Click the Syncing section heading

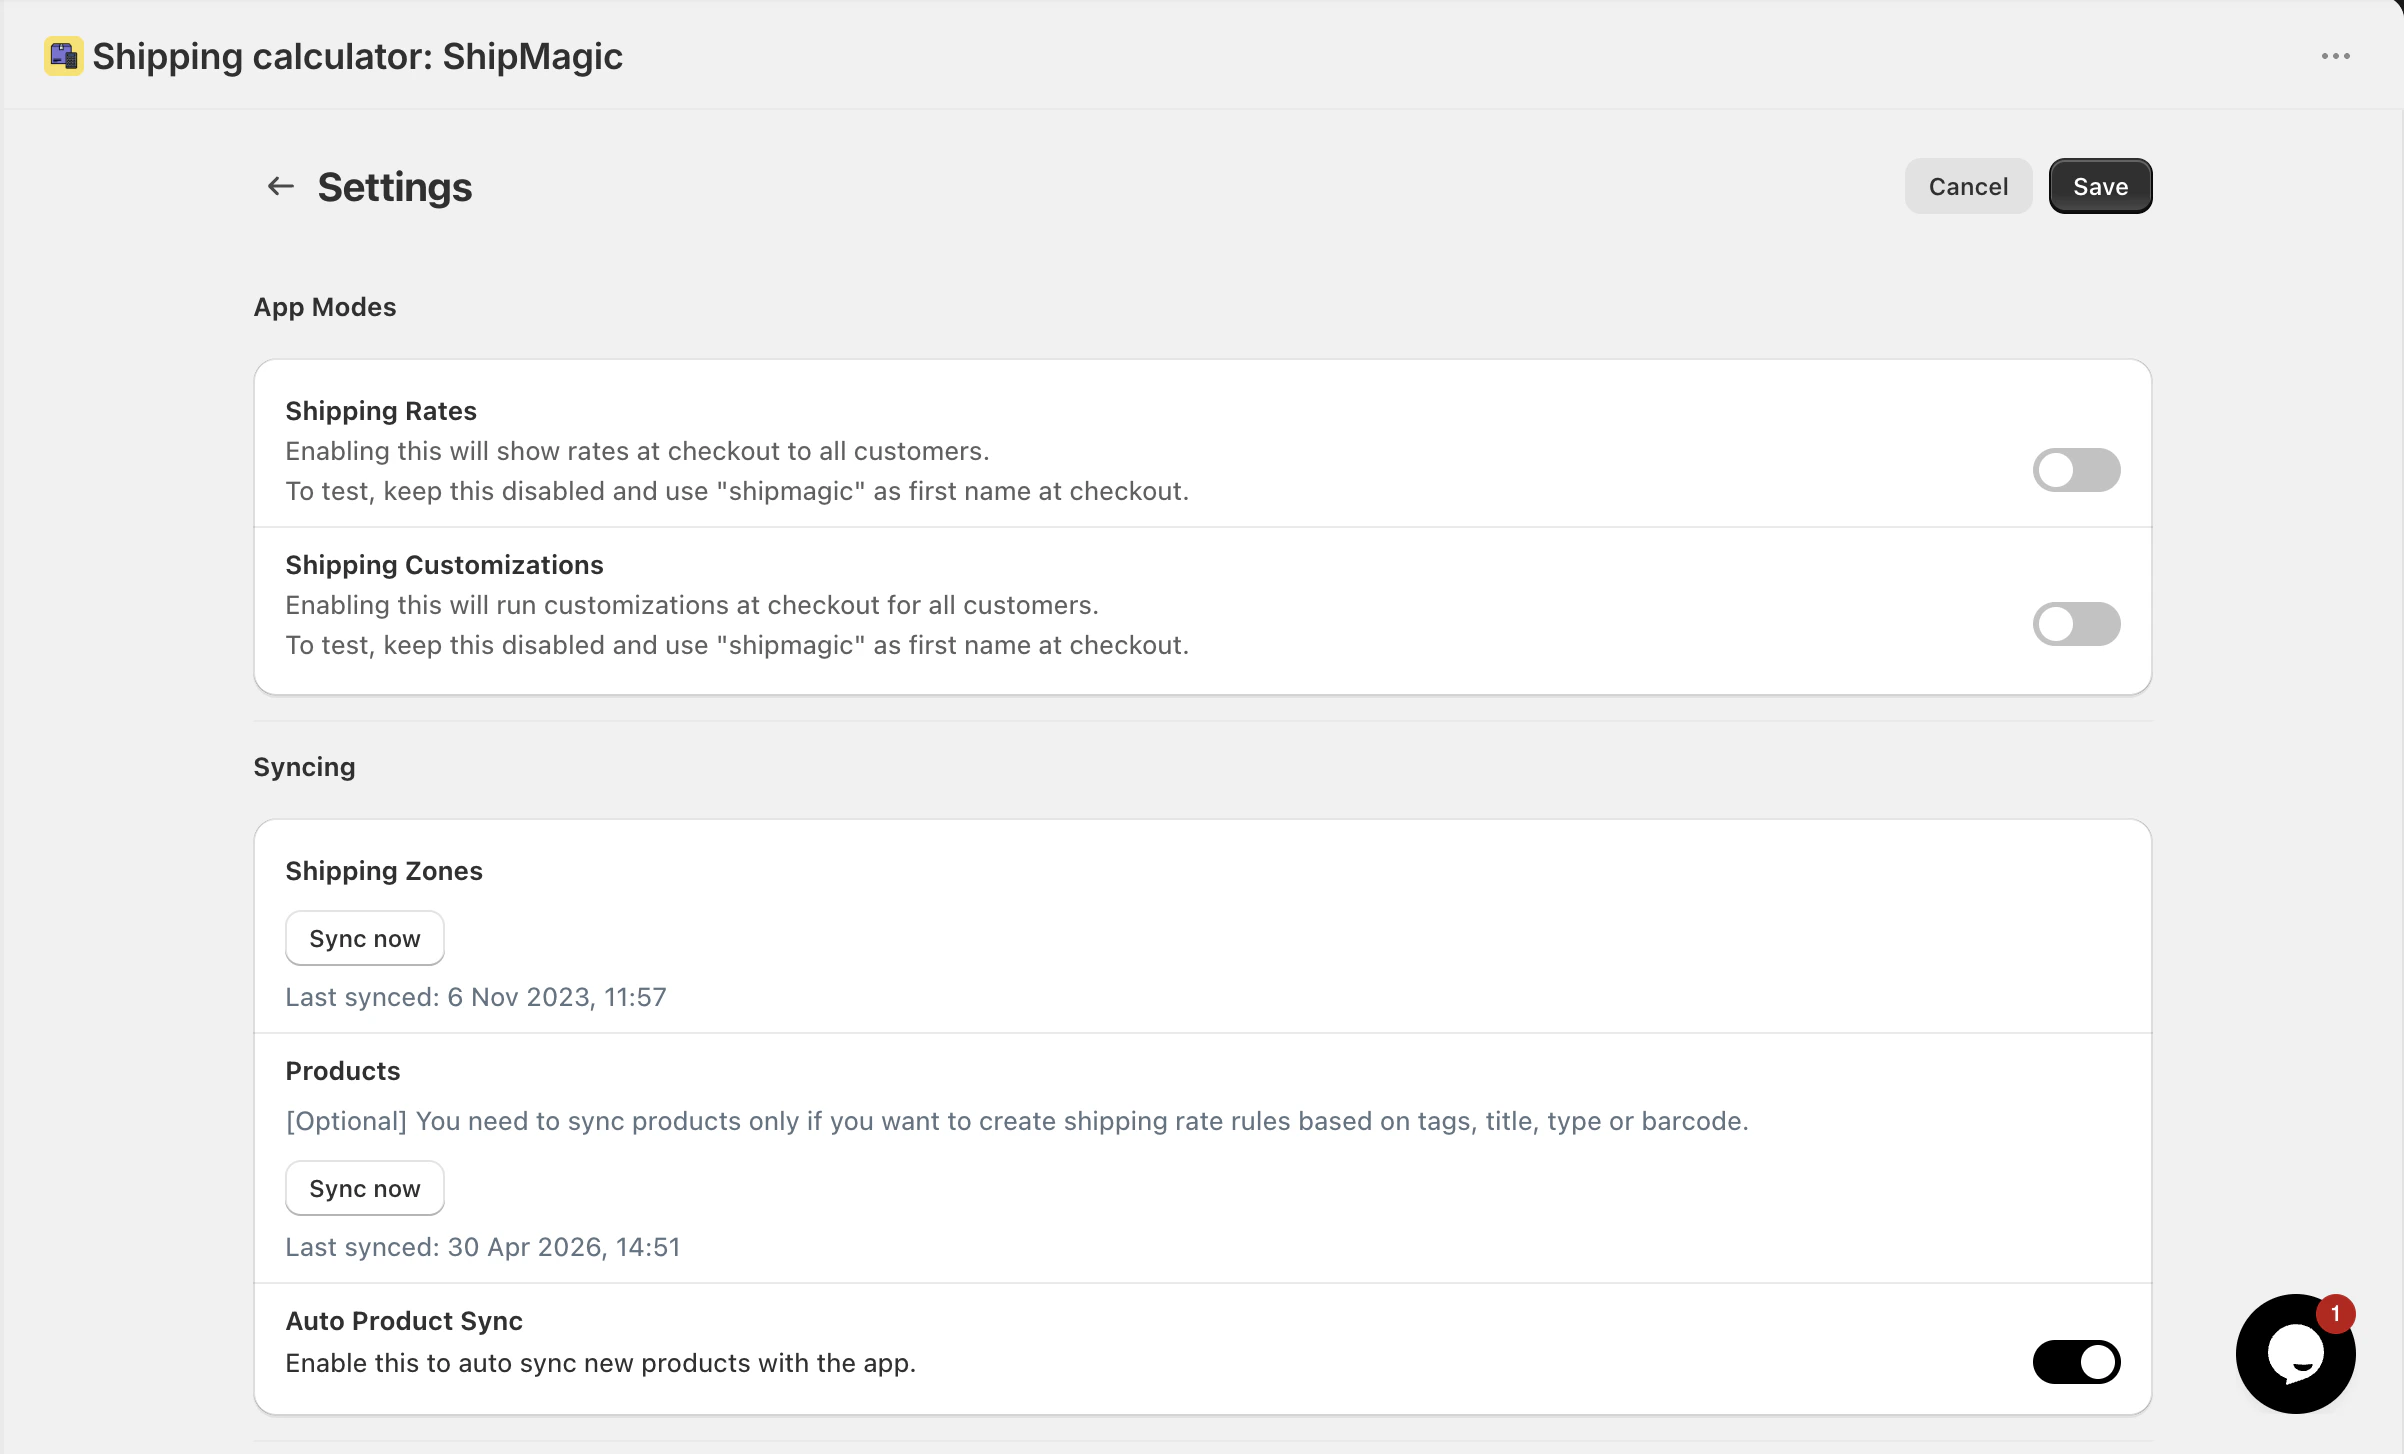pos(305,767)
